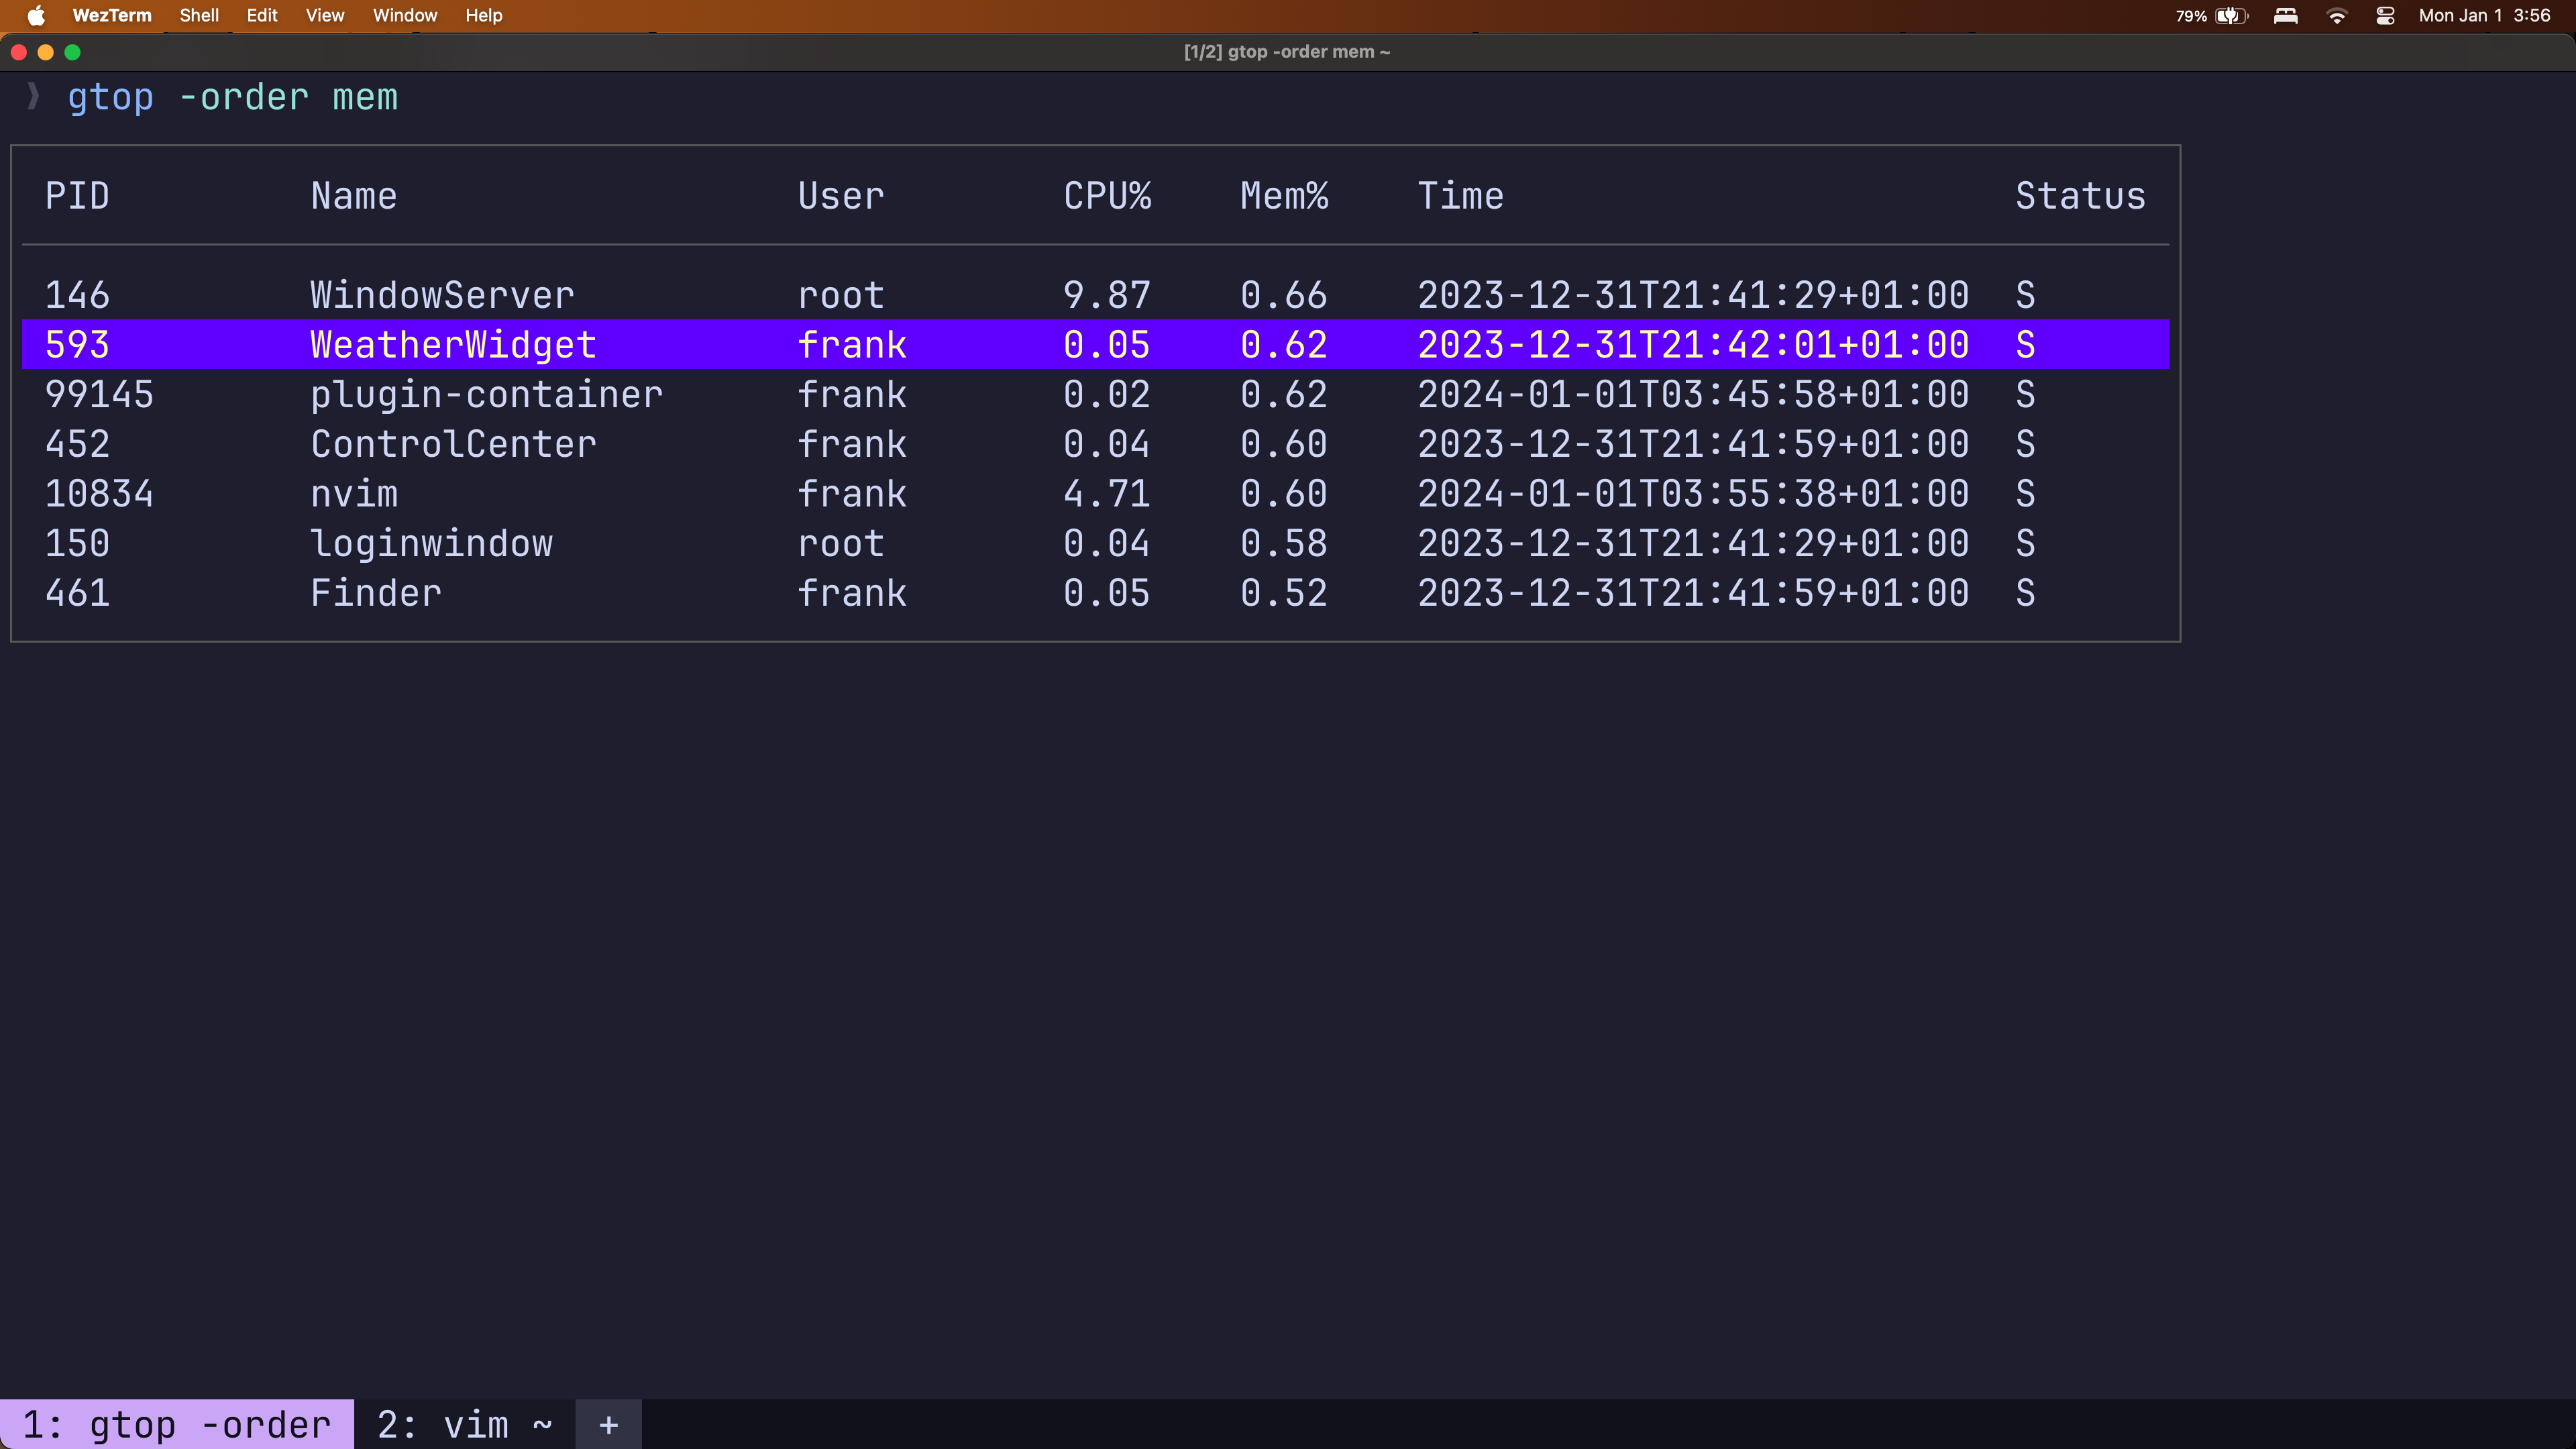Open the View menu

click(325, 15)
